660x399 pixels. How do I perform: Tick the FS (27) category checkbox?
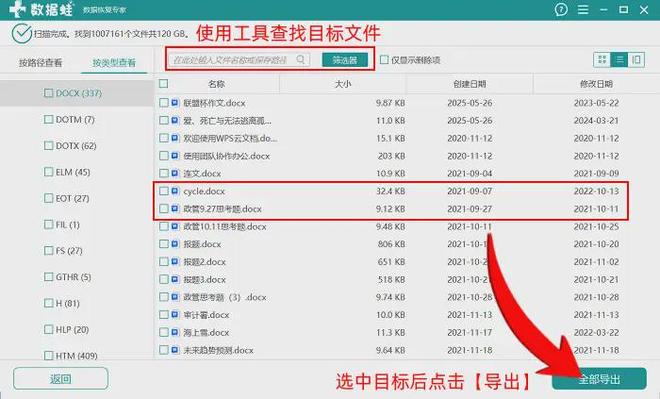(48, 250)
